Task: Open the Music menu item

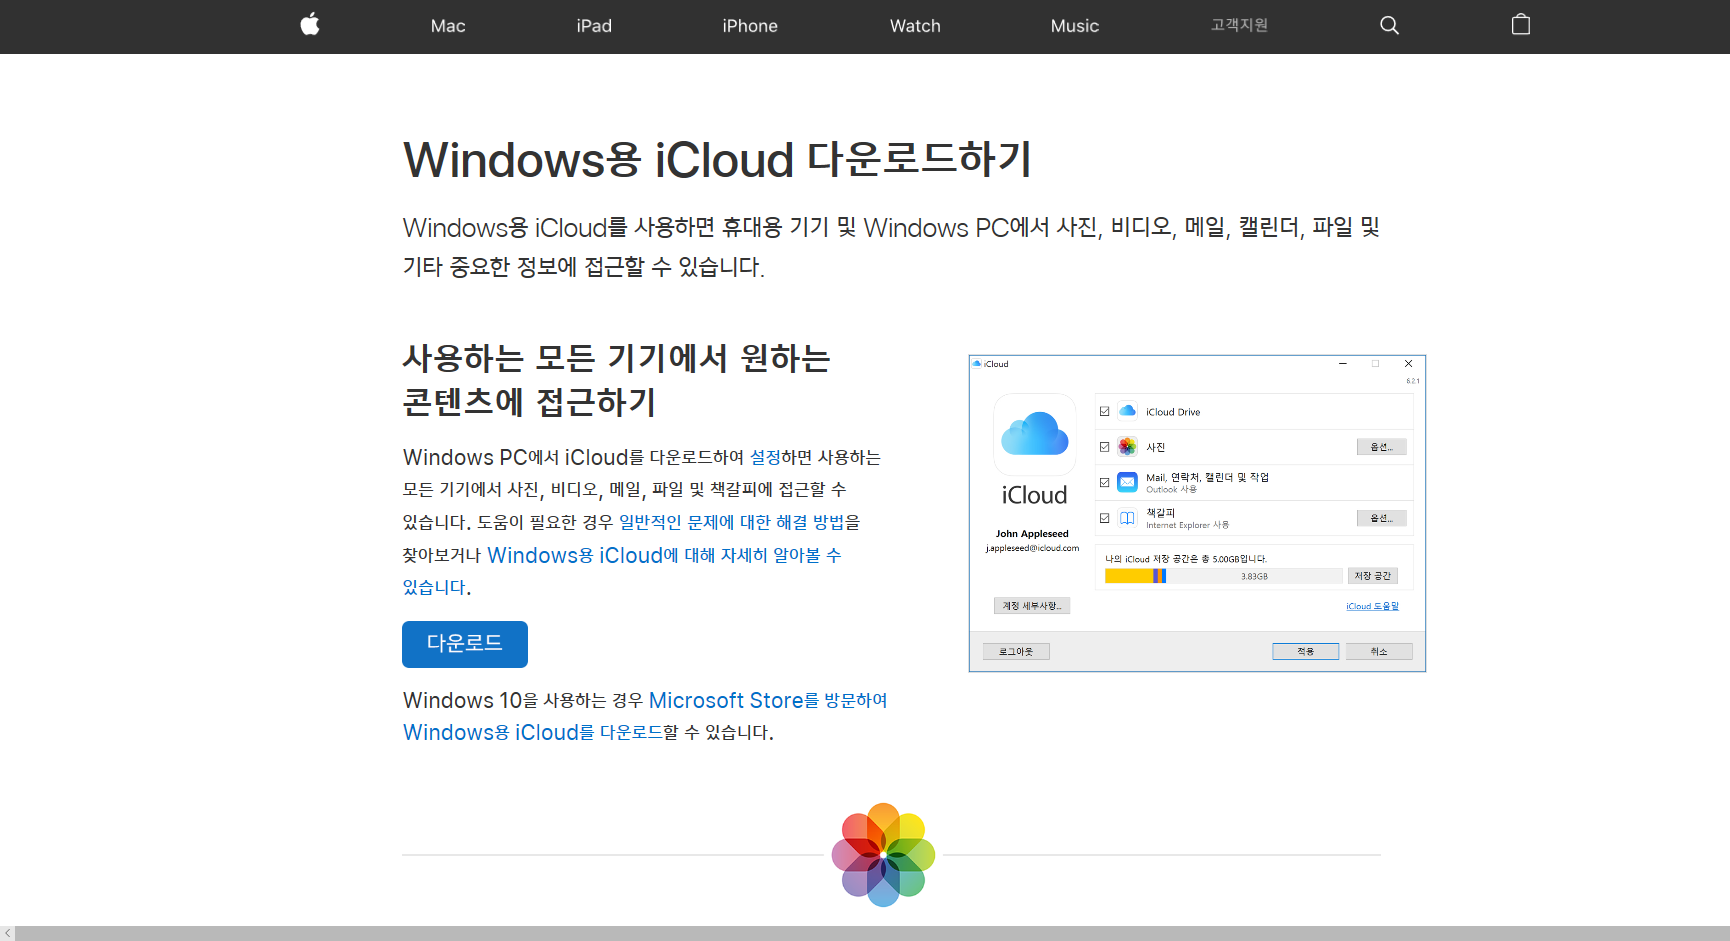Action: (1075, 26)
